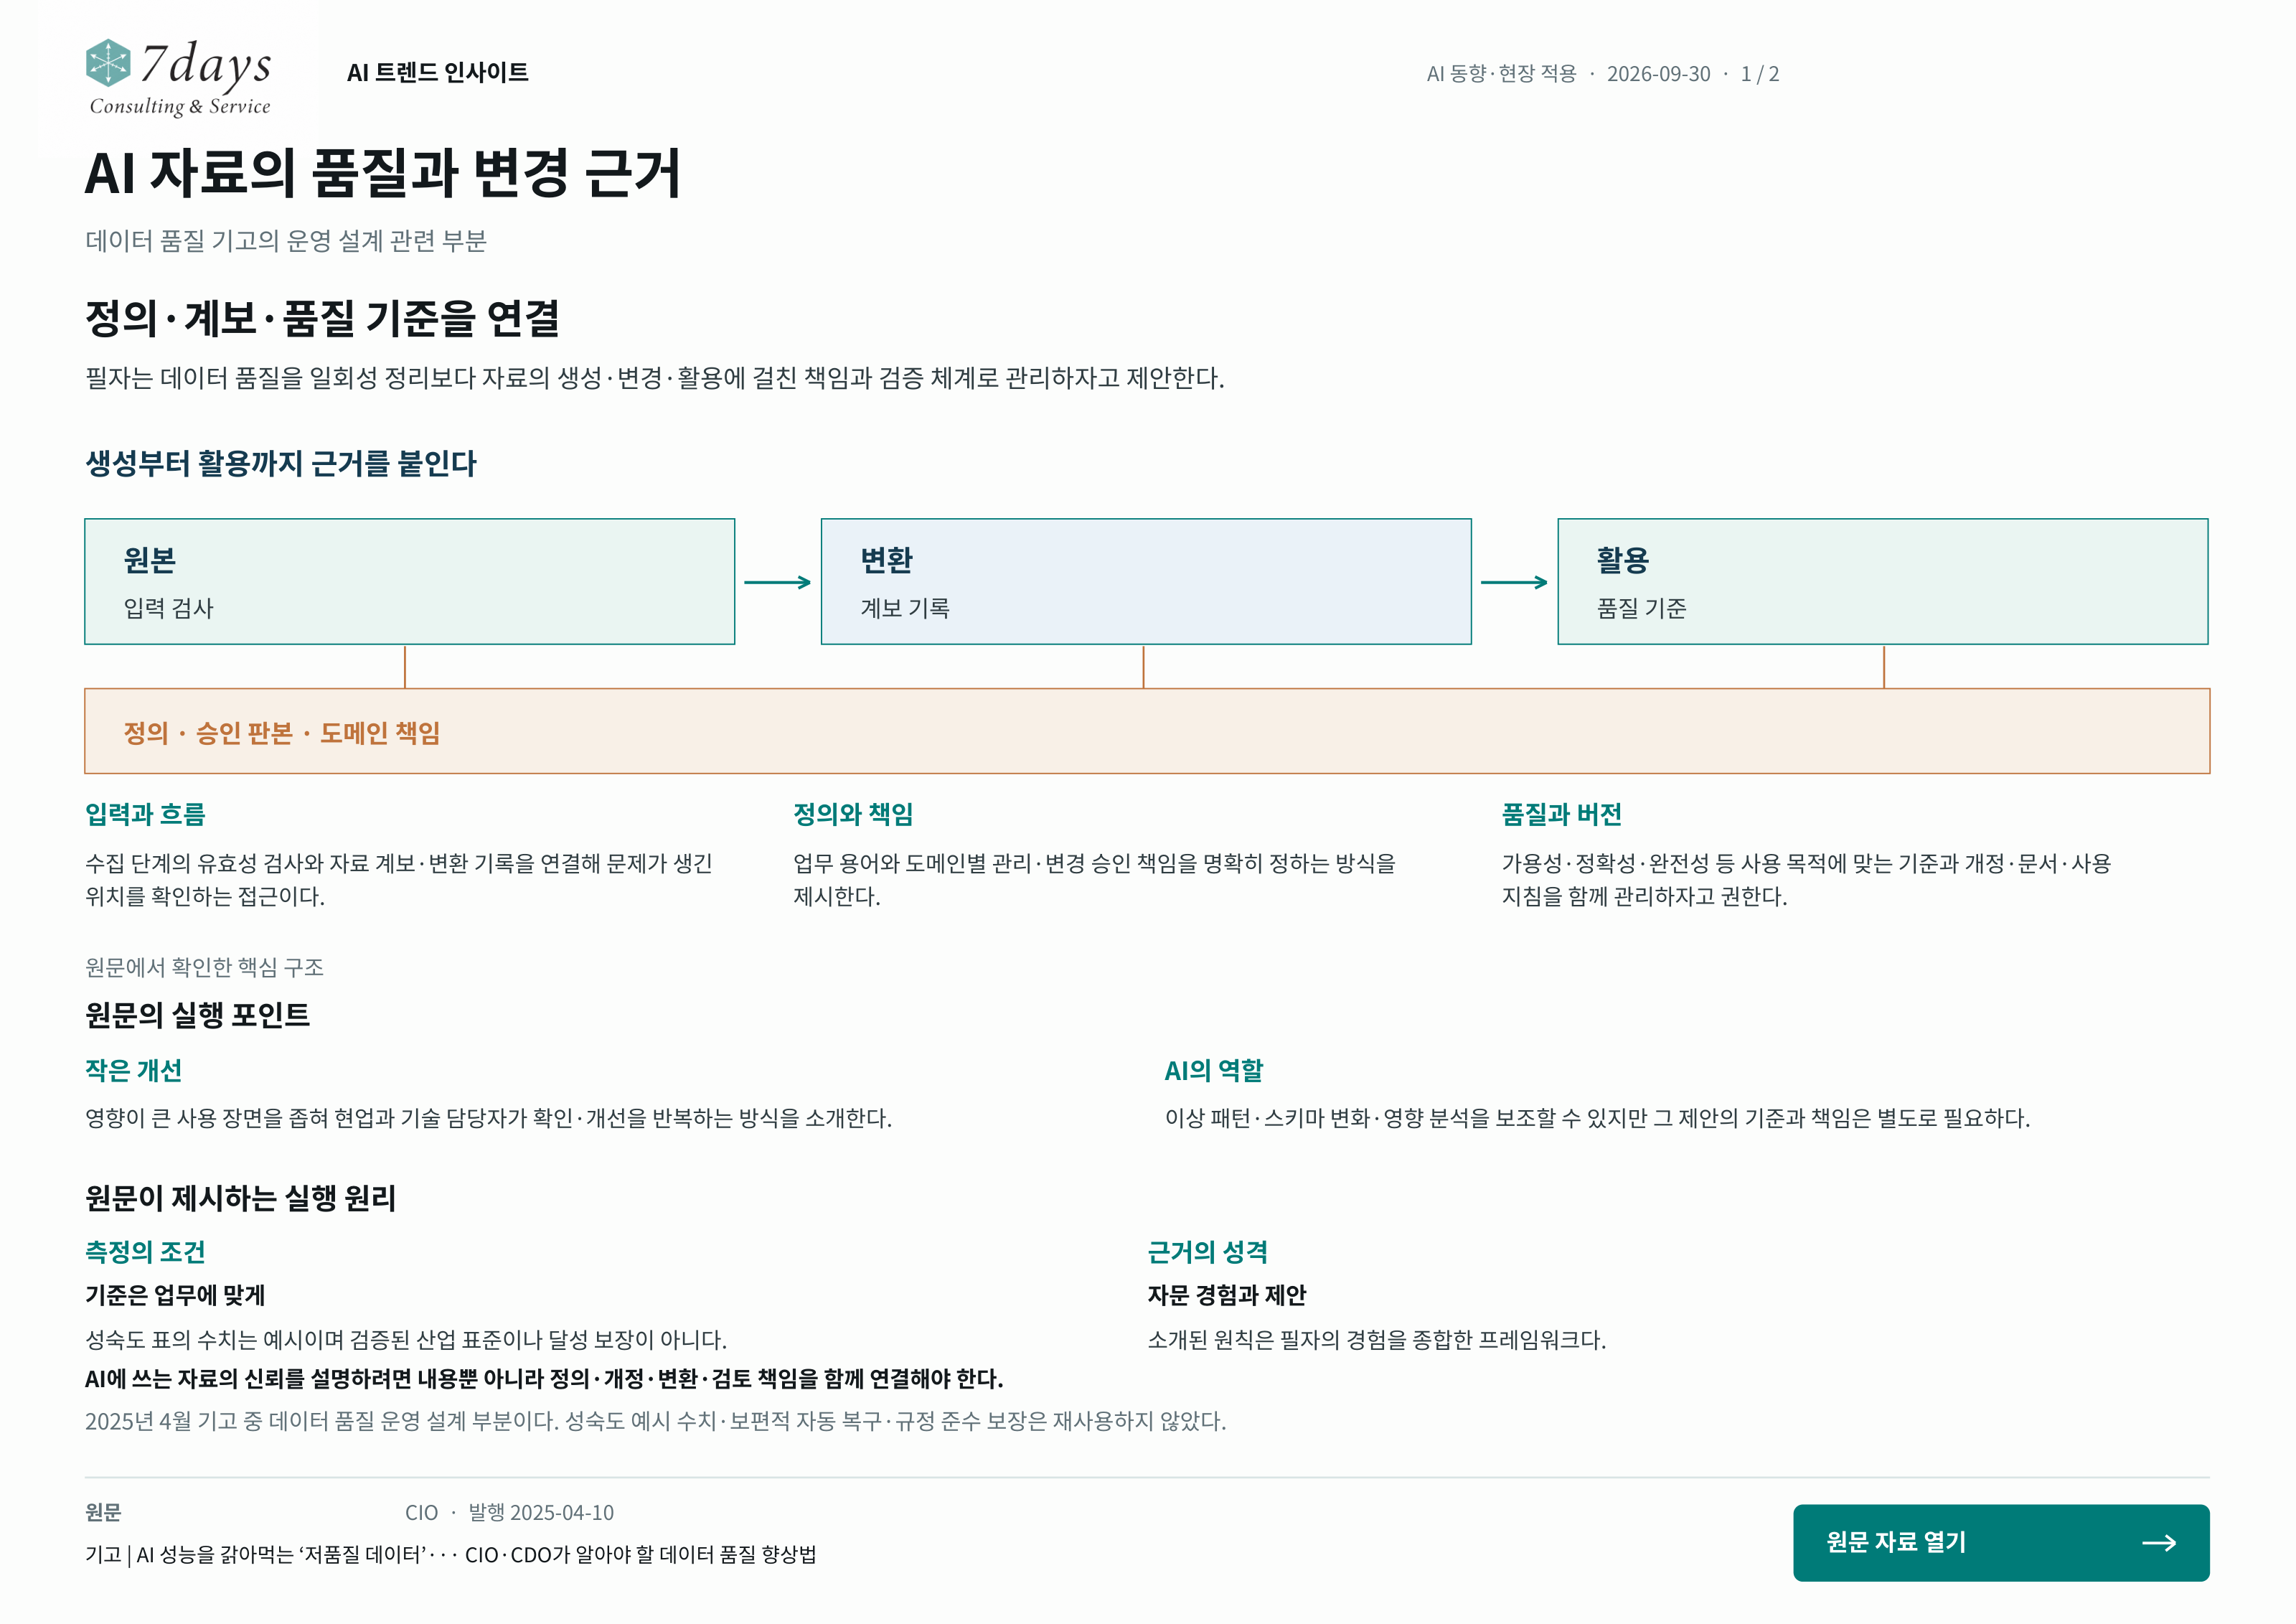Select the 활용 품질 기준 box
Viewport: 2296px width, 1624px height.
1882,581
